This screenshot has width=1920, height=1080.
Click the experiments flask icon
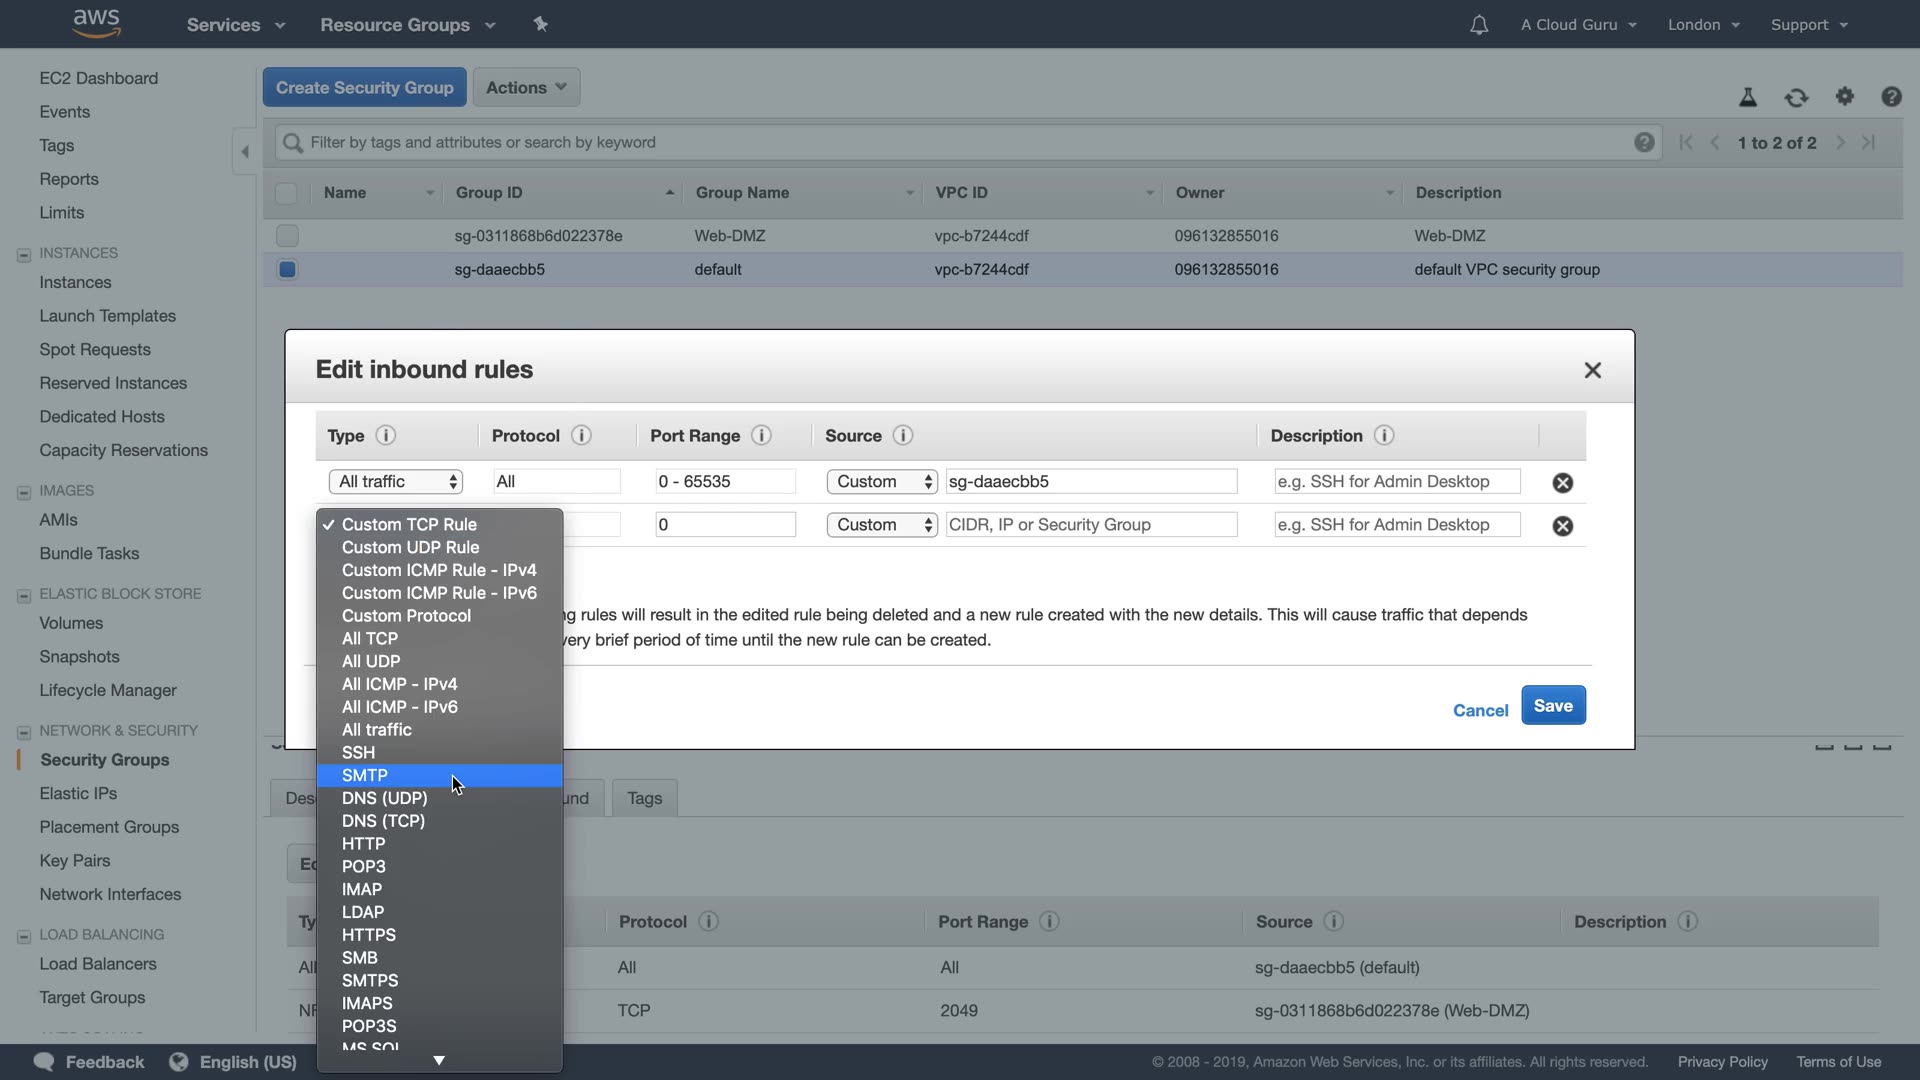click(1748, 97)
